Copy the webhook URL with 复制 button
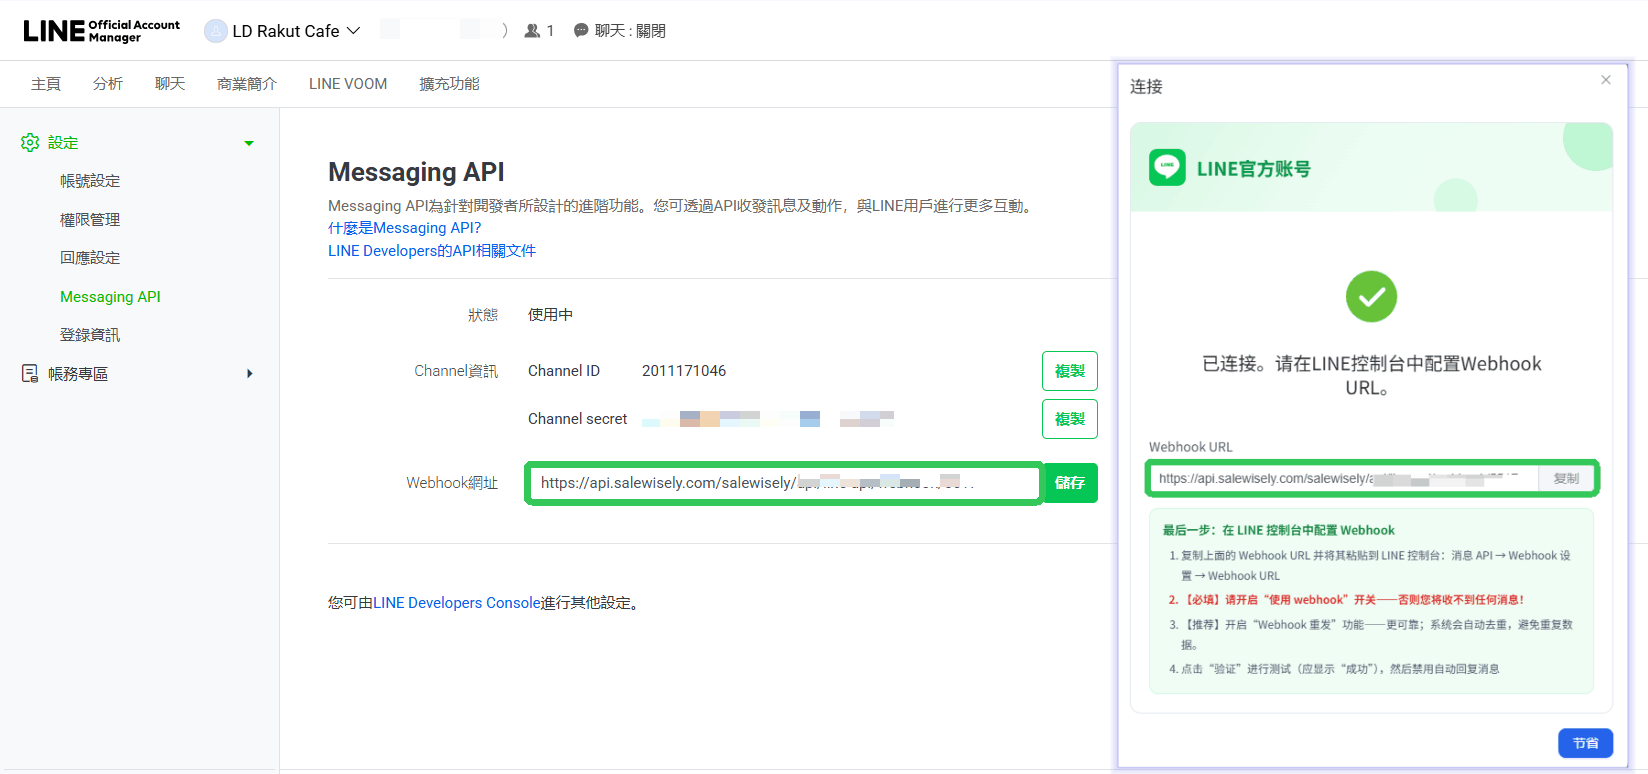The image size is (1648, 774). (1566, 479)
